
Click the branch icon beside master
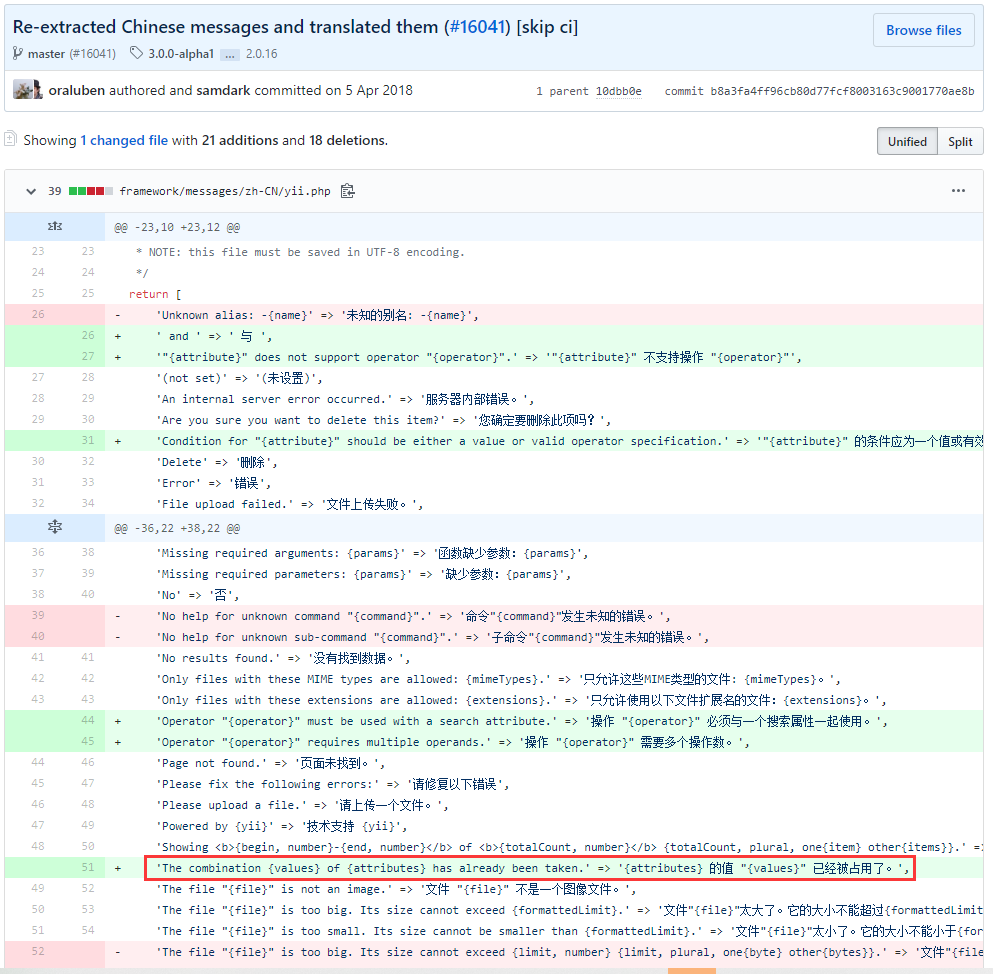[x=18, y=54]
